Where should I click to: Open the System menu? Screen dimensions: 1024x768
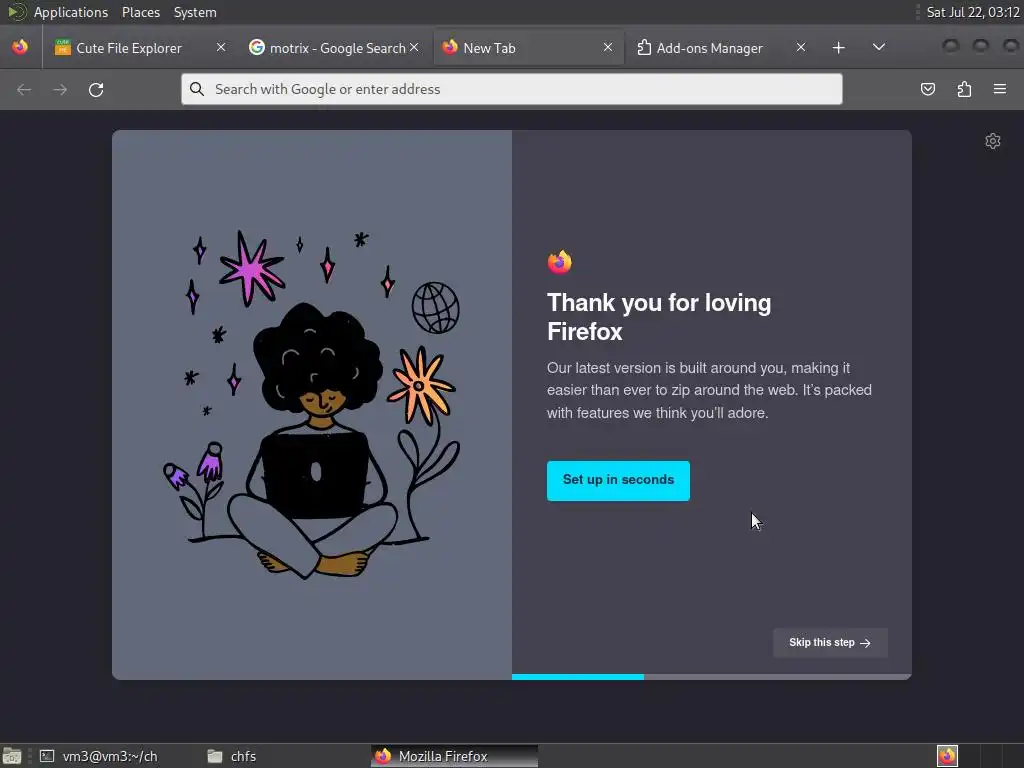point(195,12)
